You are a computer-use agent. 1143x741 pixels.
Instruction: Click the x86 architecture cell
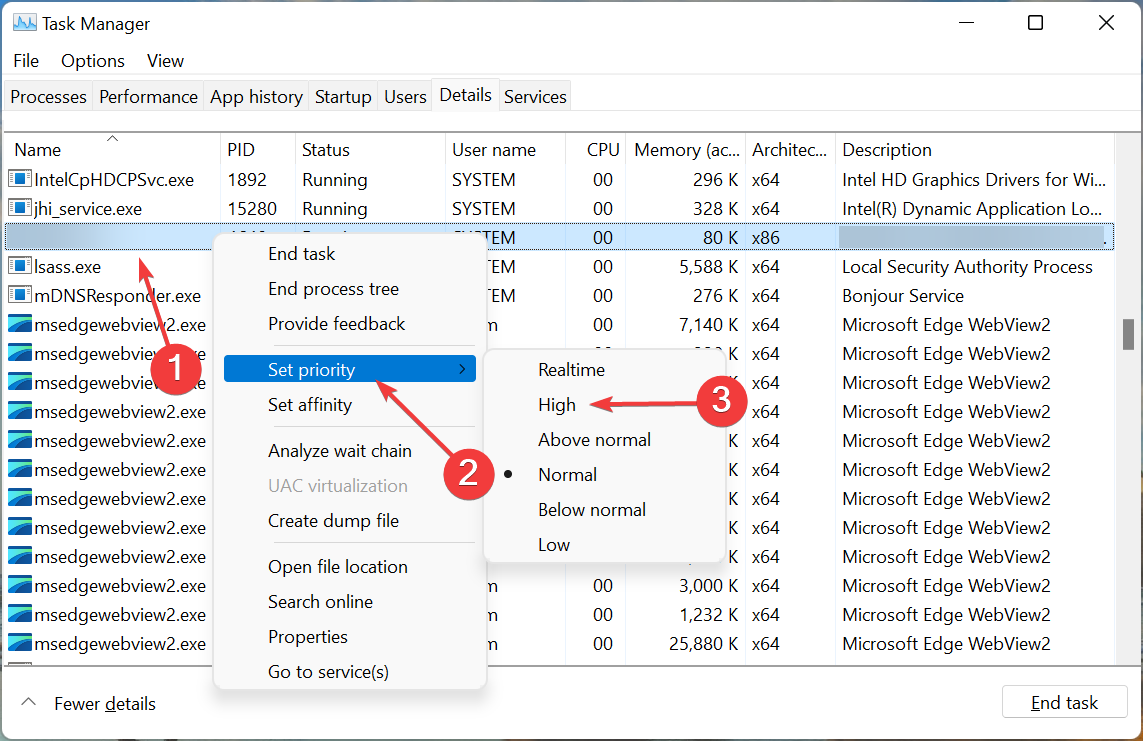(766, 238)
